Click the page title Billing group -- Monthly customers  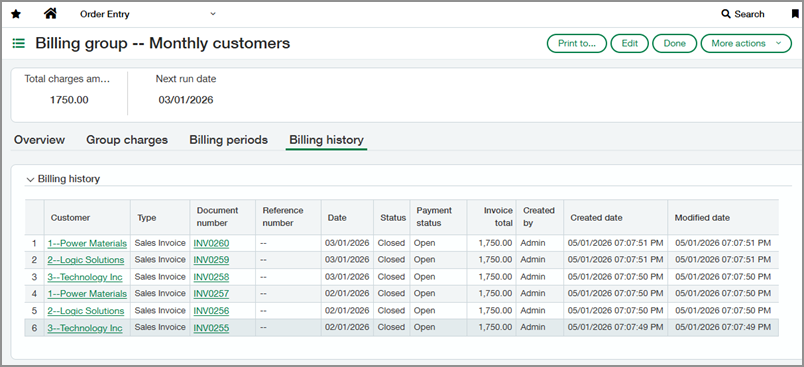click(x=163, y=44)
